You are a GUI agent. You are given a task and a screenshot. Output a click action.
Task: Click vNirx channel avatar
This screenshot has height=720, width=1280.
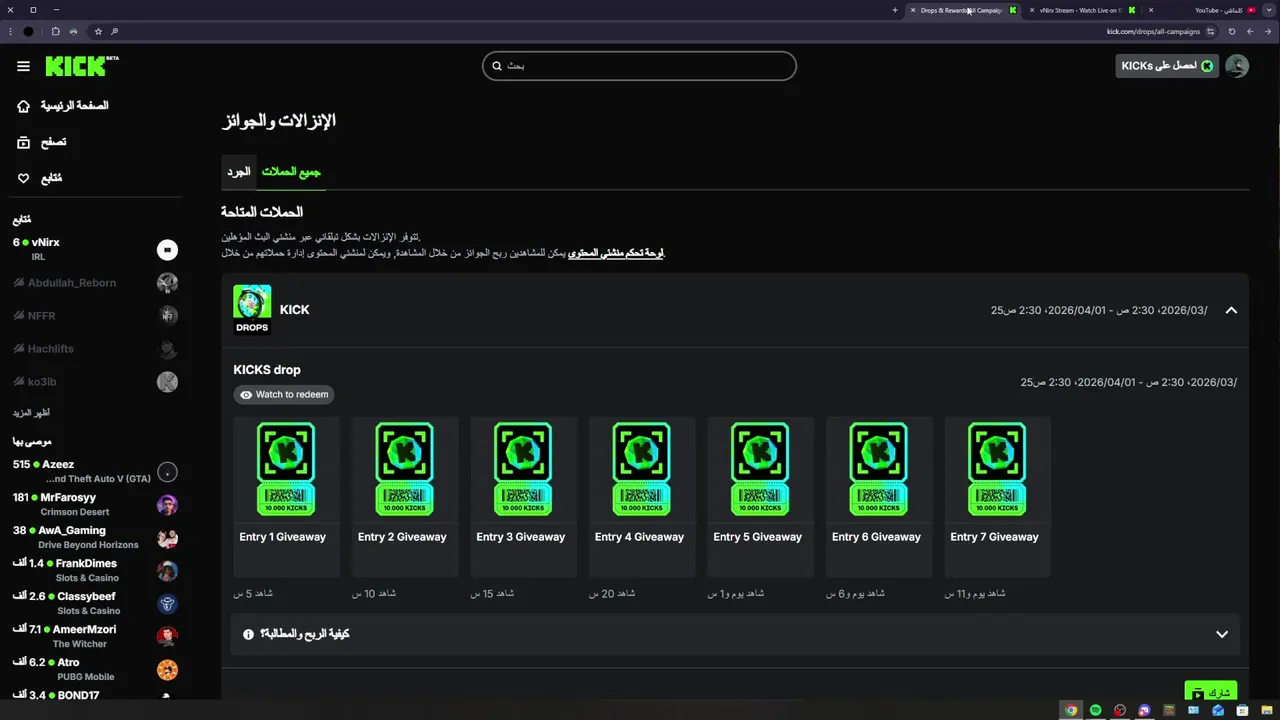167,250
